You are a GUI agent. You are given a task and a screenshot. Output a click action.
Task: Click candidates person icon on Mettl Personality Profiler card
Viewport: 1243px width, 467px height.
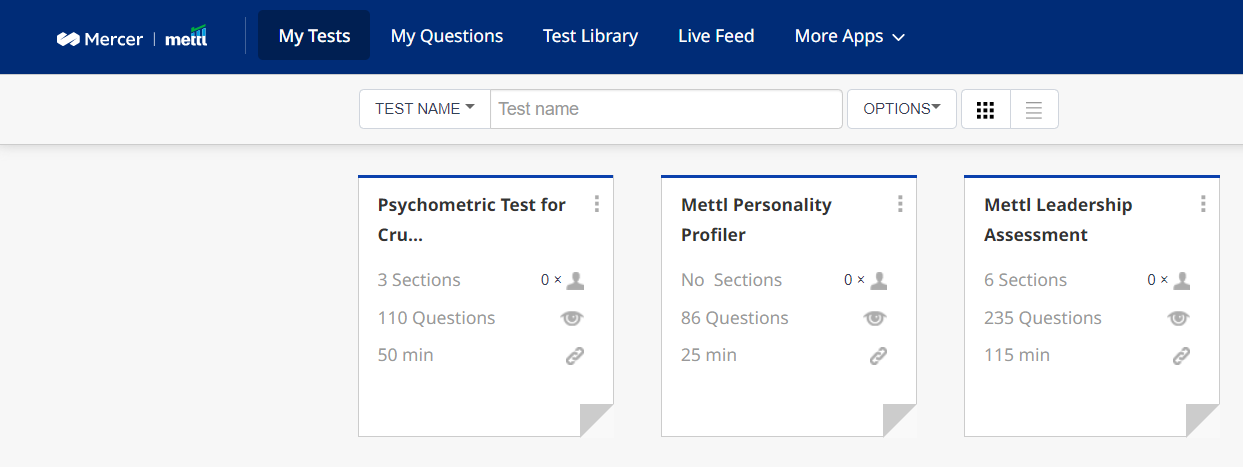(878, 281)
